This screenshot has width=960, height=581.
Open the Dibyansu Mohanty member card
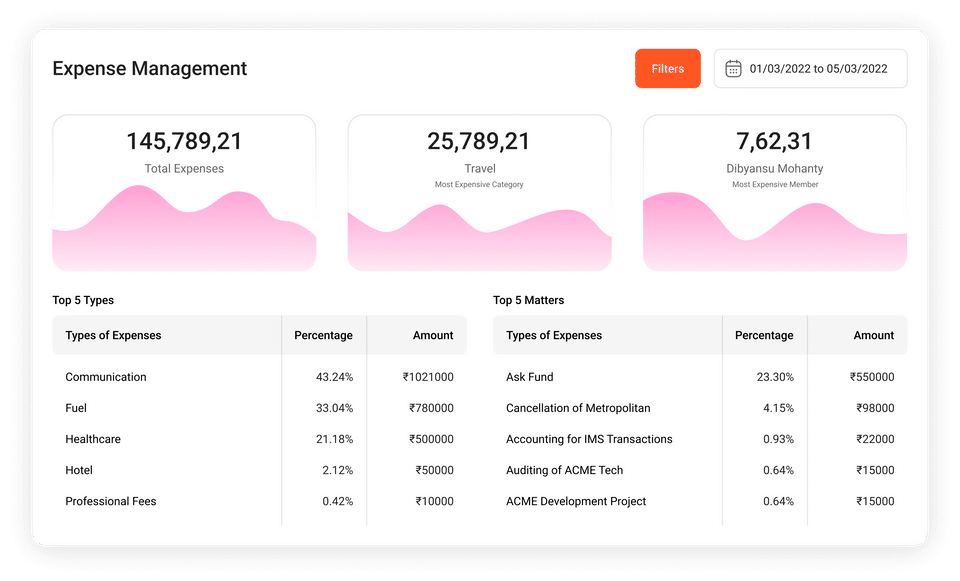pyautogui.click(x=774, y=192)
